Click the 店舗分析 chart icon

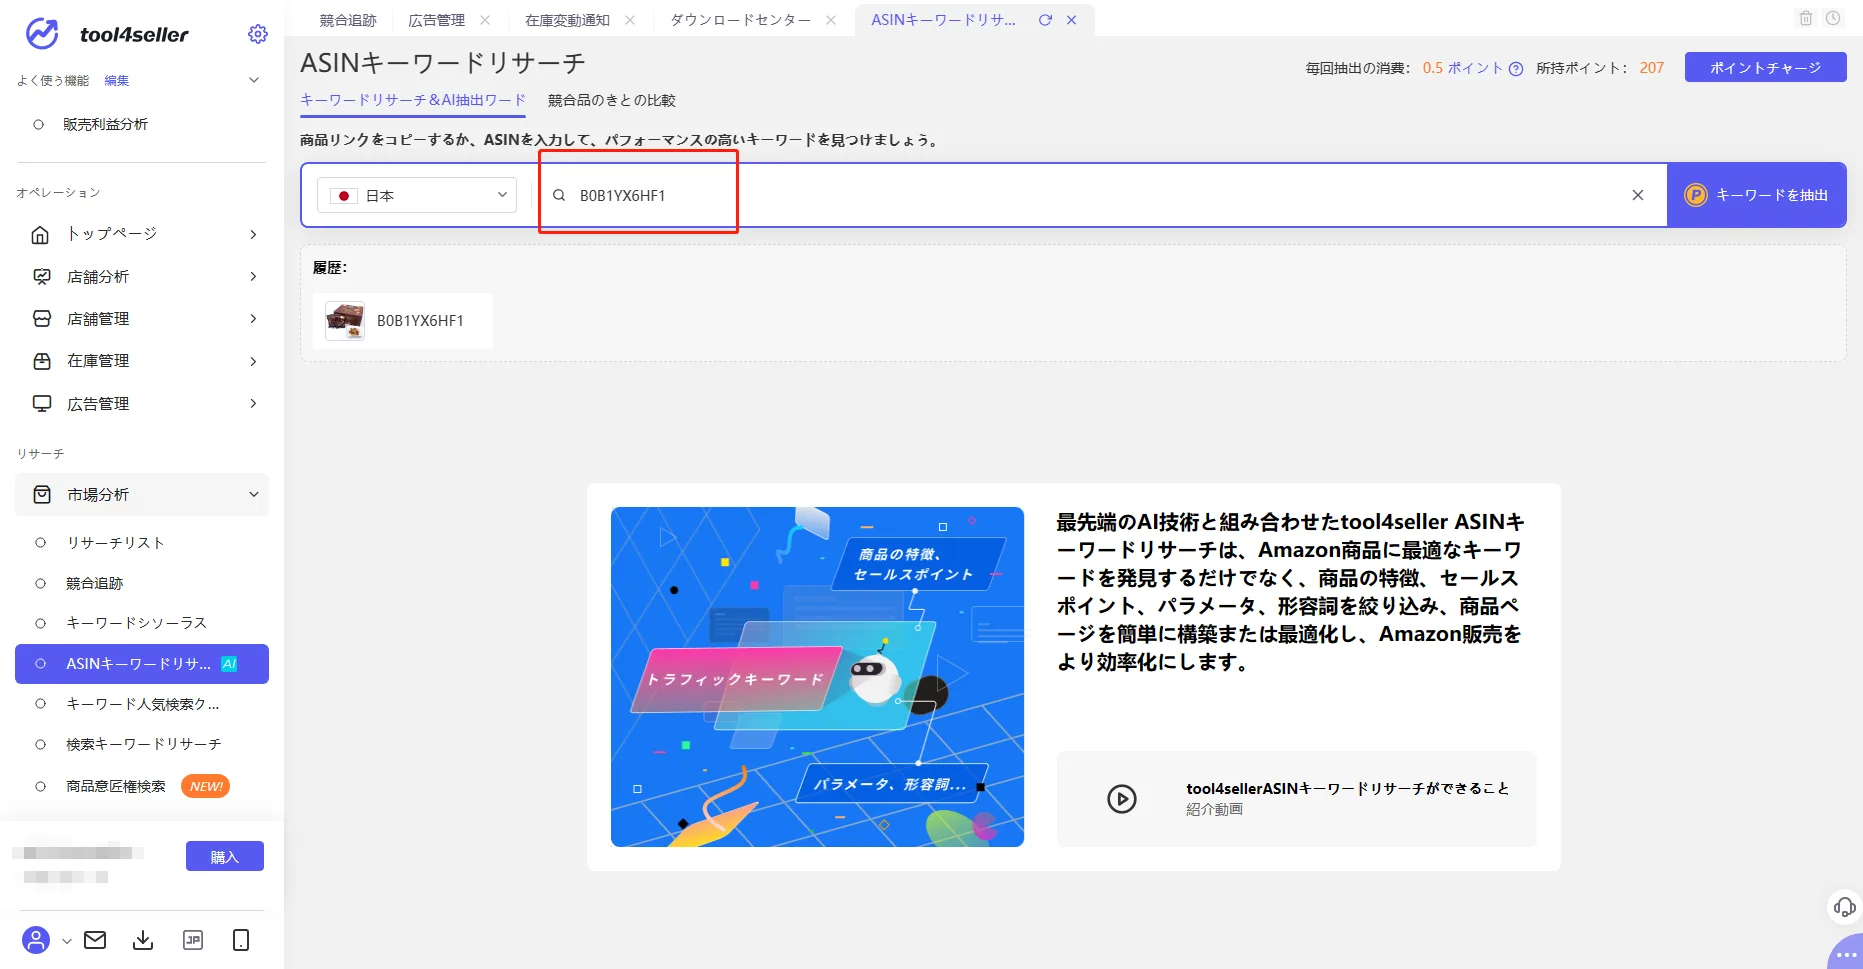pos(42,277)
